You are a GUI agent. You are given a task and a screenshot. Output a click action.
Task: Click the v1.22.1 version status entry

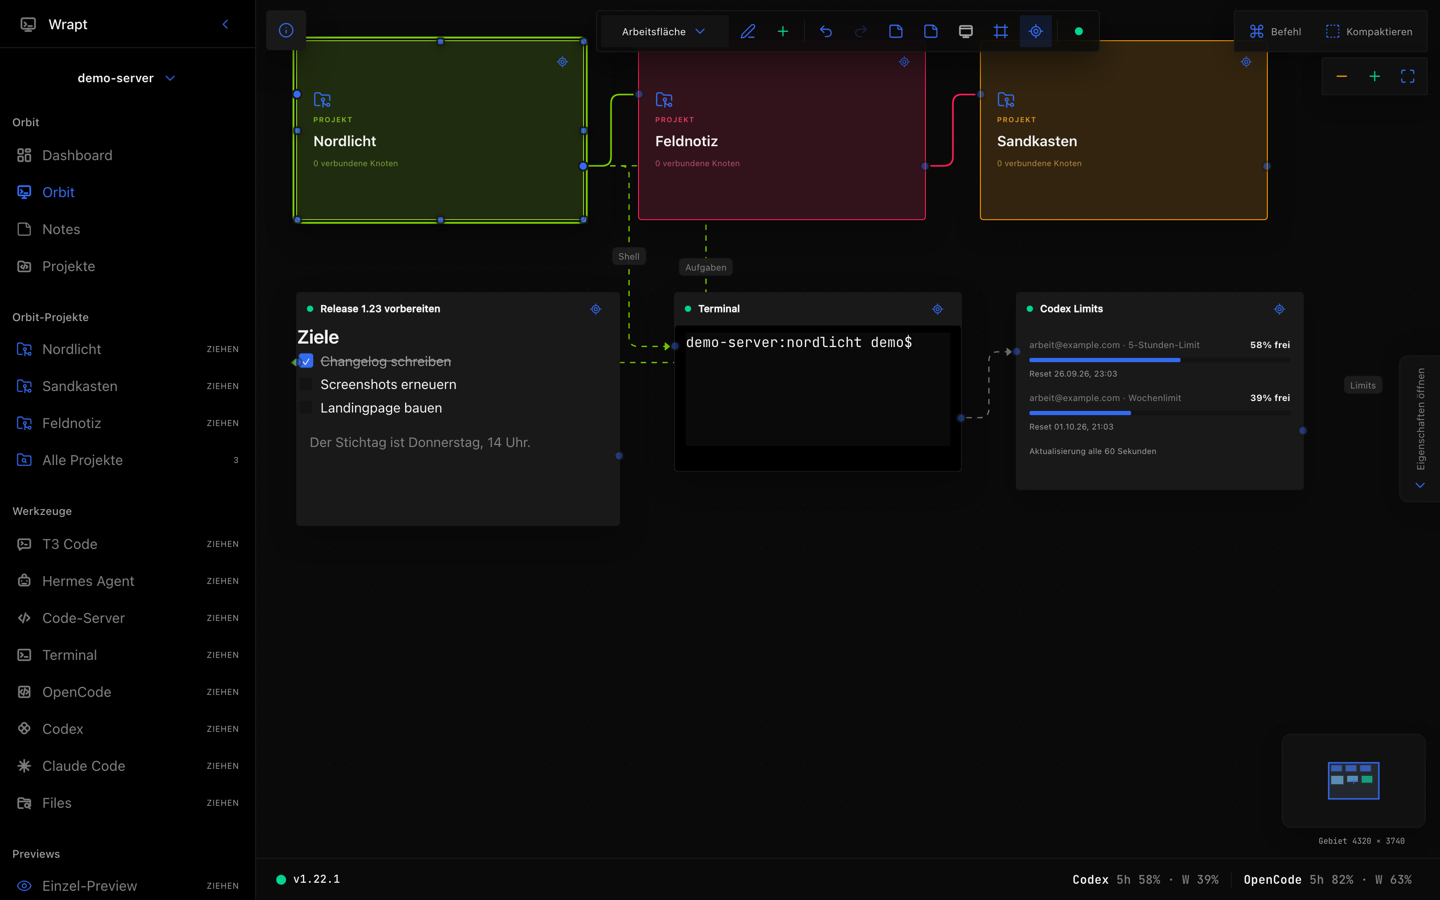pyautogui.click(x=308, y=879)
